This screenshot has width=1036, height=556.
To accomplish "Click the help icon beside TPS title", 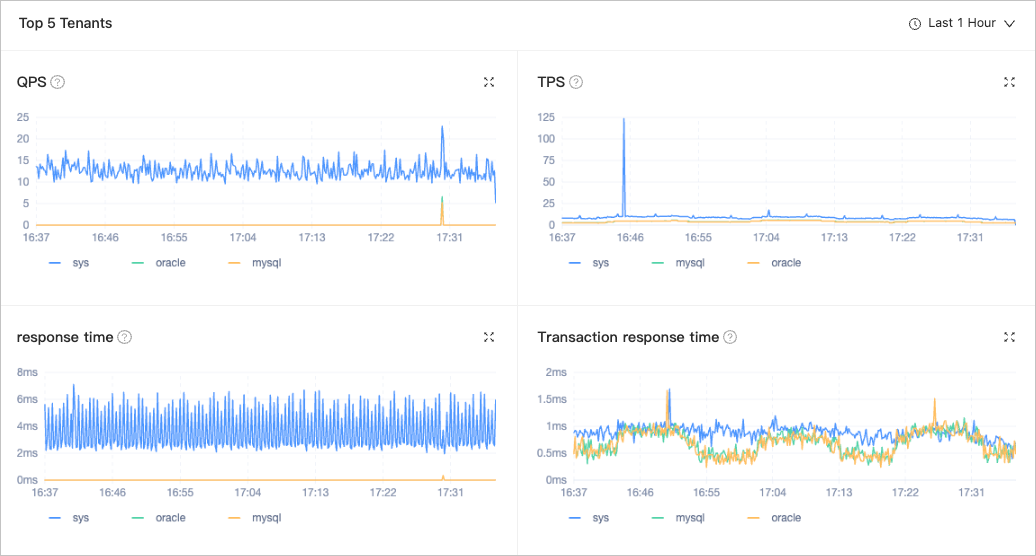I will [576, 82].
